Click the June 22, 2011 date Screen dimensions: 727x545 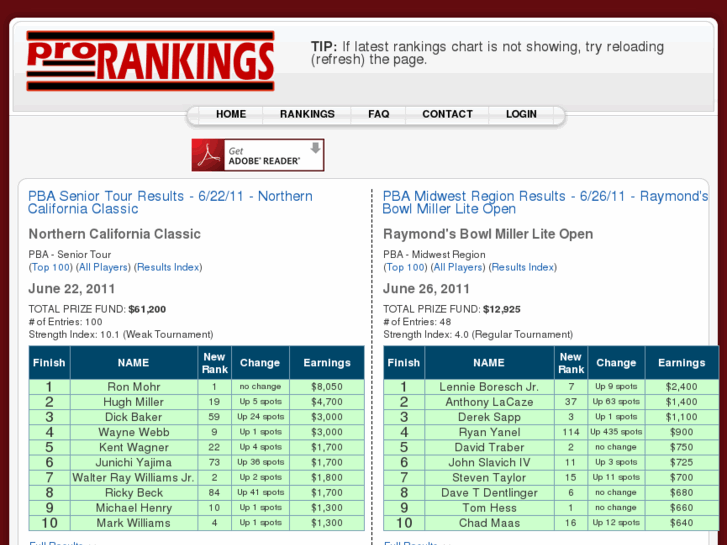71,289
